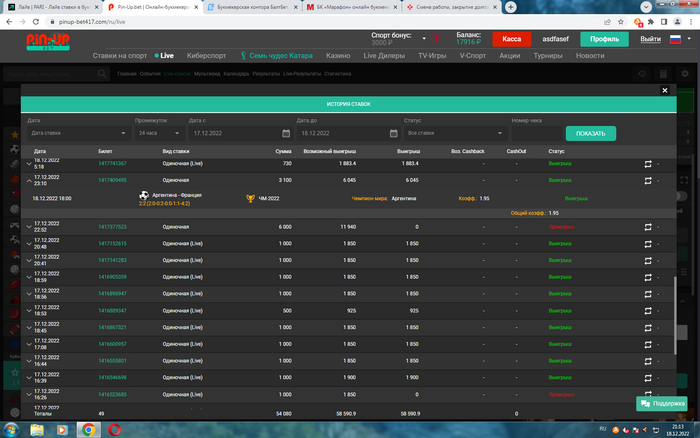
Task: Expand the bet row dated 17.12.2022 20:48
Action: (29, 244)
